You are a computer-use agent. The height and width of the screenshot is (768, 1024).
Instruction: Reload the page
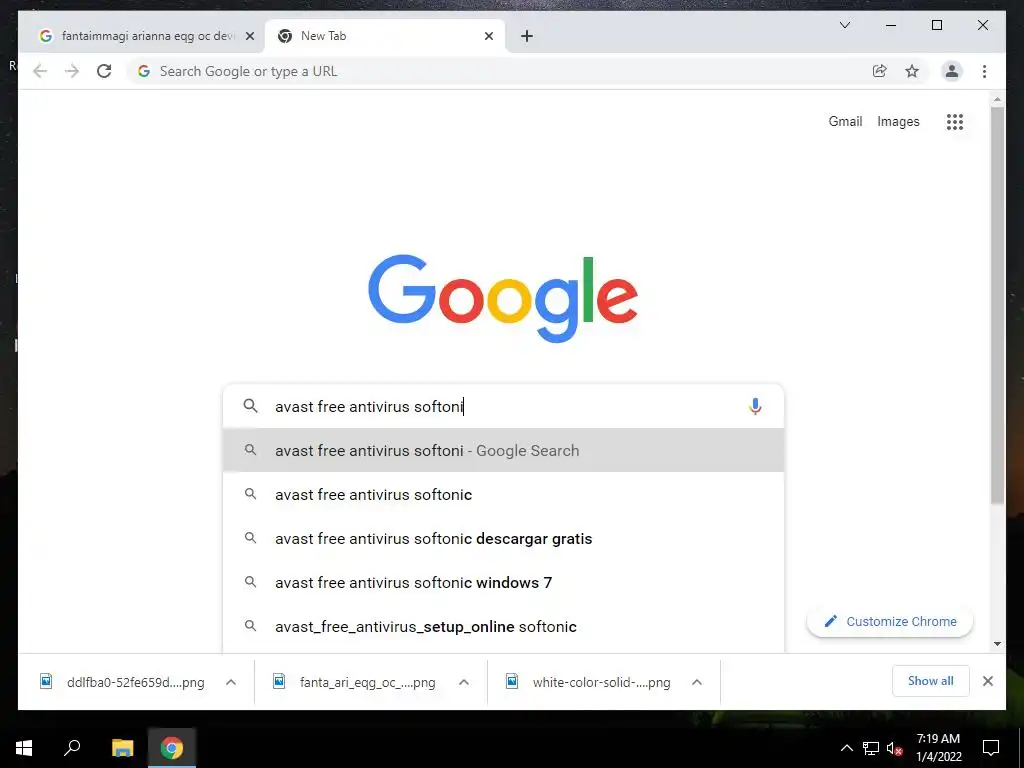coord(104,71)
